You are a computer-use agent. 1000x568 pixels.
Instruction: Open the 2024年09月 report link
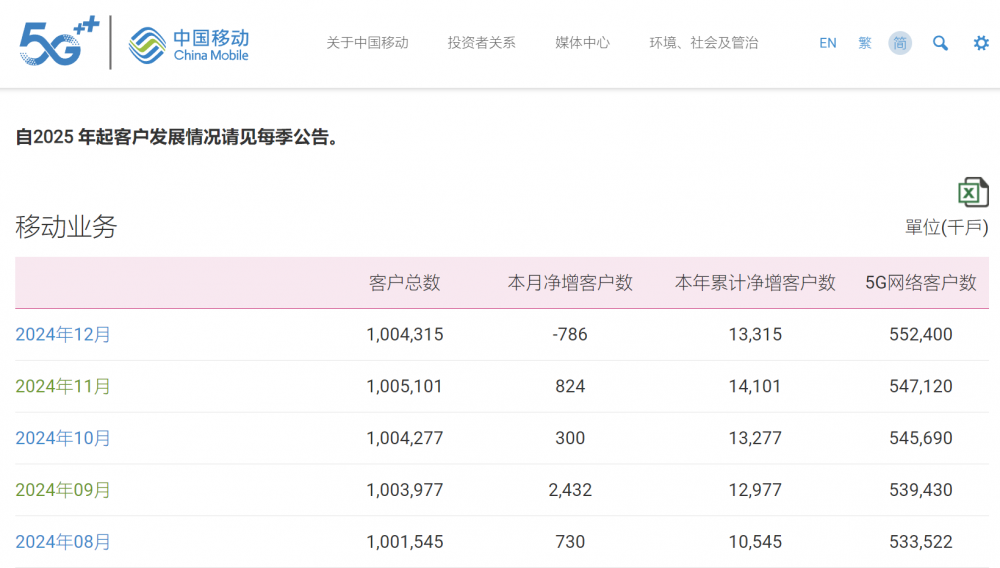63,490
